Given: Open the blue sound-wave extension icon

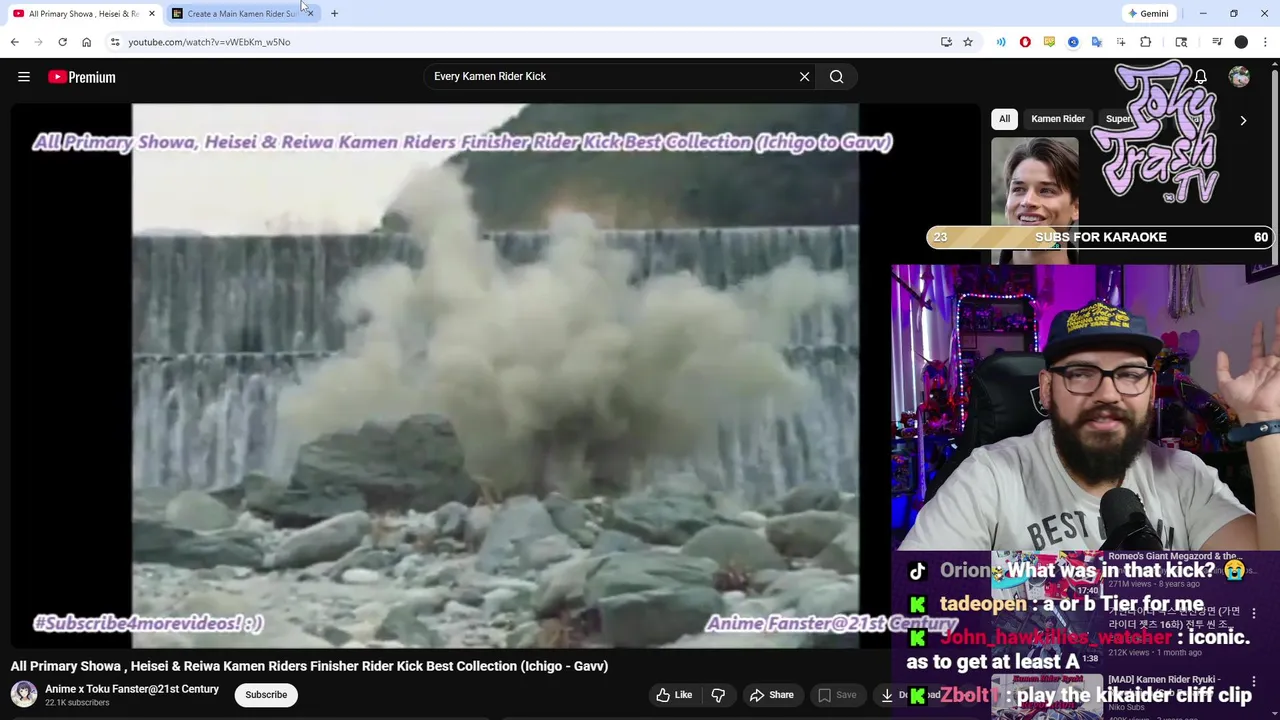Looking at the screenshot, I should coord(1001,42).
